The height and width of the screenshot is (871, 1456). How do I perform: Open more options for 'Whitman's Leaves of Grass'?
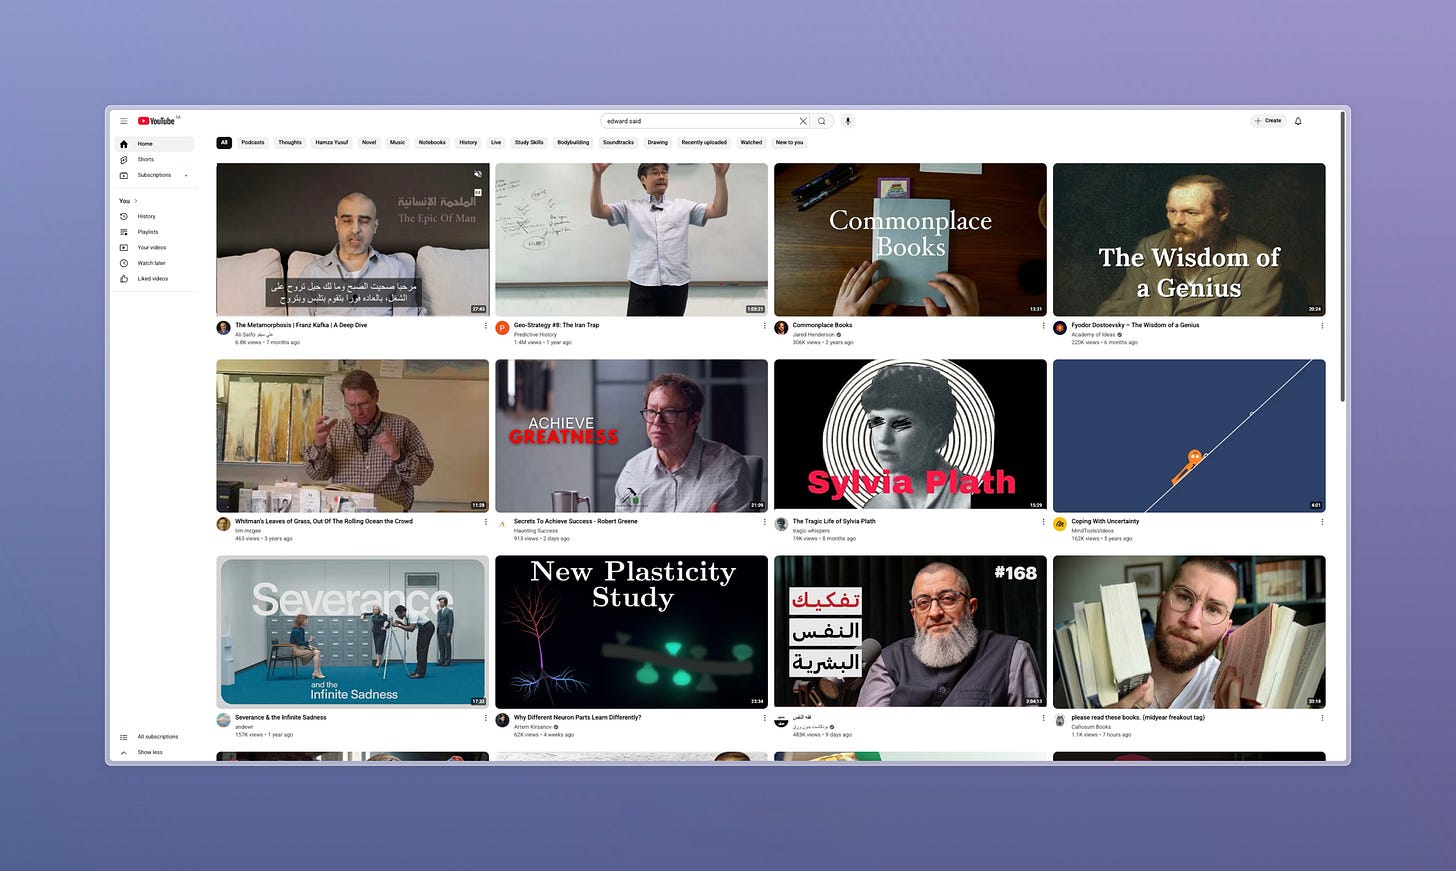[486, 522]
